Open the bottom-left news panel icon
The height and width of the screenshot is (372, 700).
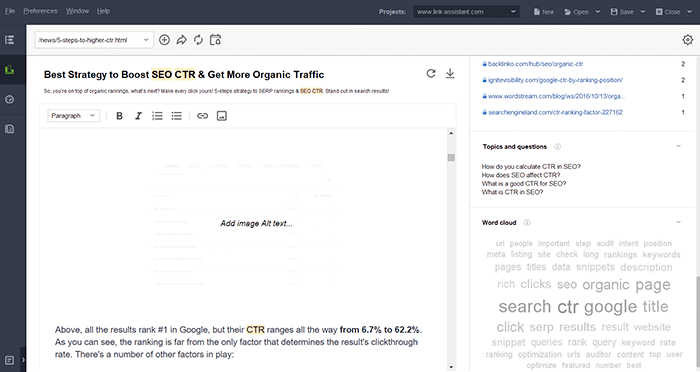[9, 360]
